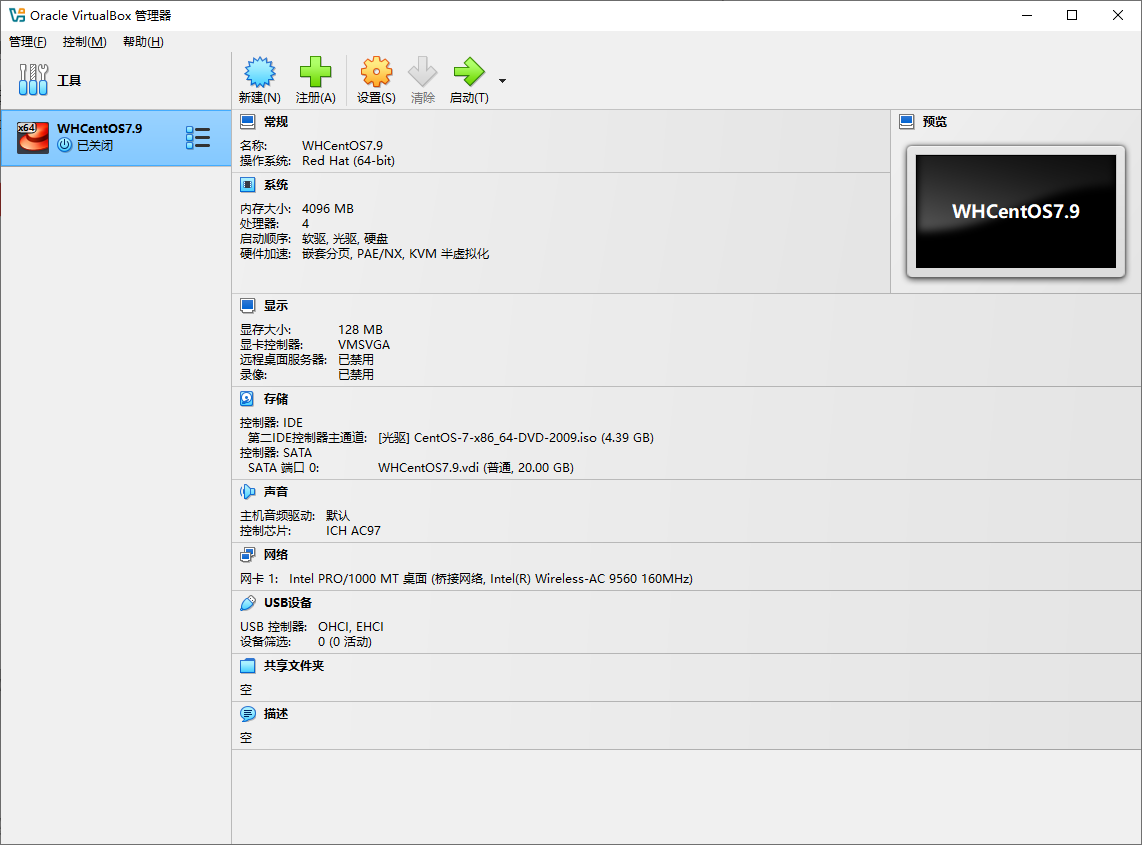Image resolution: width=1142 pixels, height=845 pixels.
Task: Click the 显示 monitor icon
Action: coord(248,306)
